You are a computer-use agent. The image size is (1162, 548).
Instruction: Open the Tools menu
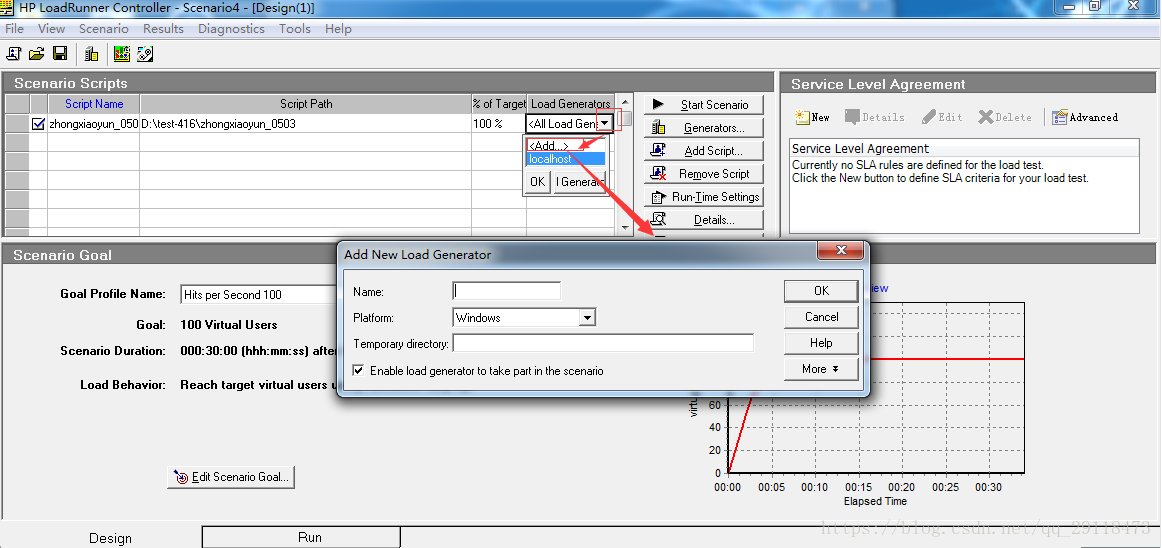click(294, 29)
